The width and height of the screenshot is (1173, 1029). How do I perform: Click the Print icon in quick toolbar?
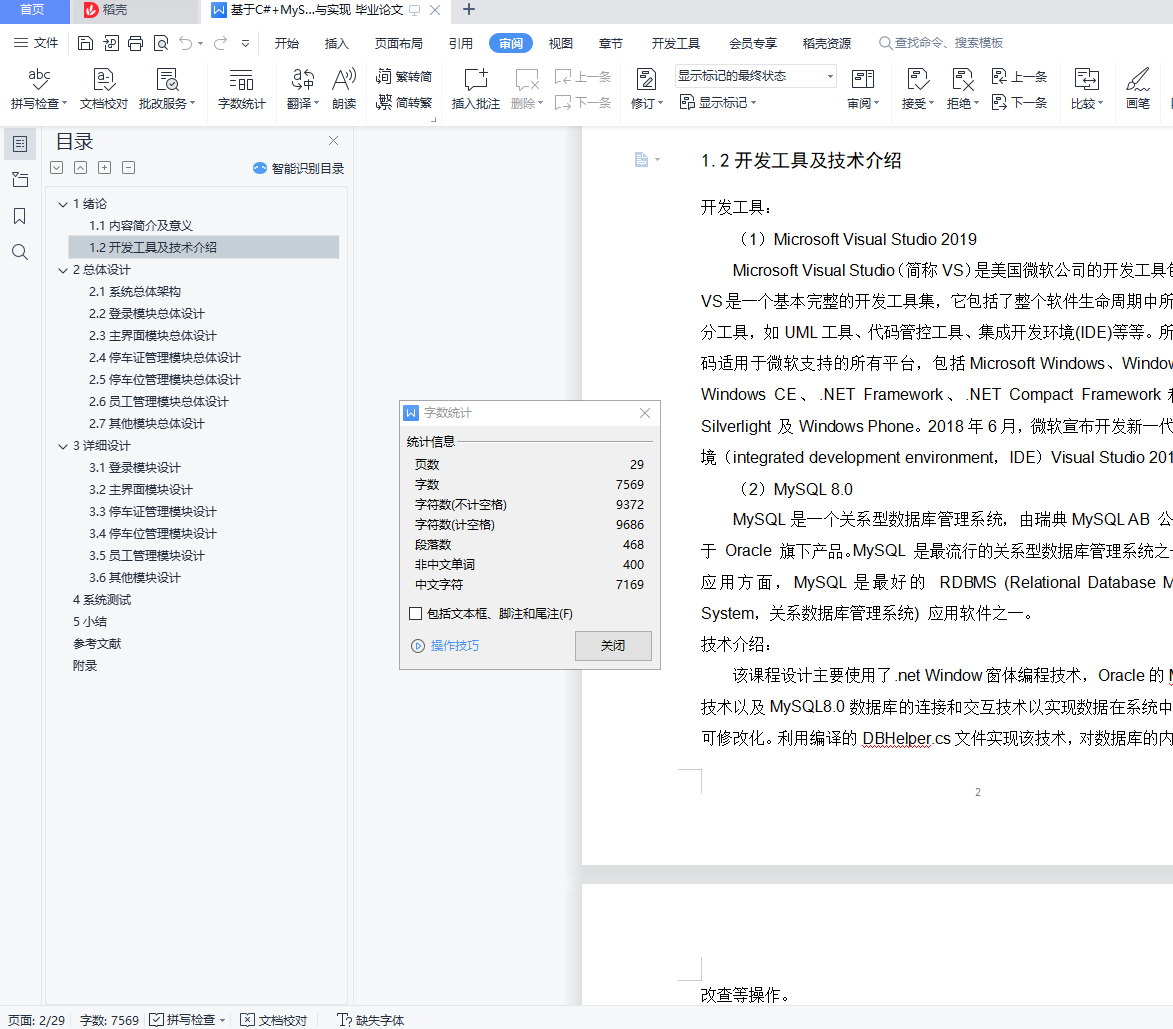(135, 43)
